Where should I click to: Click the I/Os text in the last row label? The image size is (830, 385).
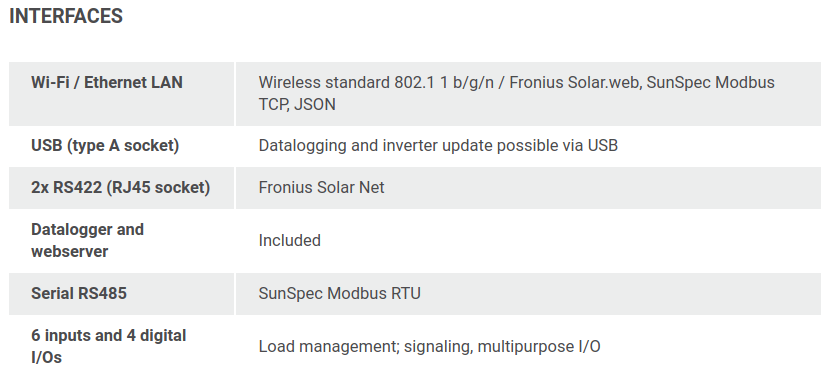click(47, 357)
